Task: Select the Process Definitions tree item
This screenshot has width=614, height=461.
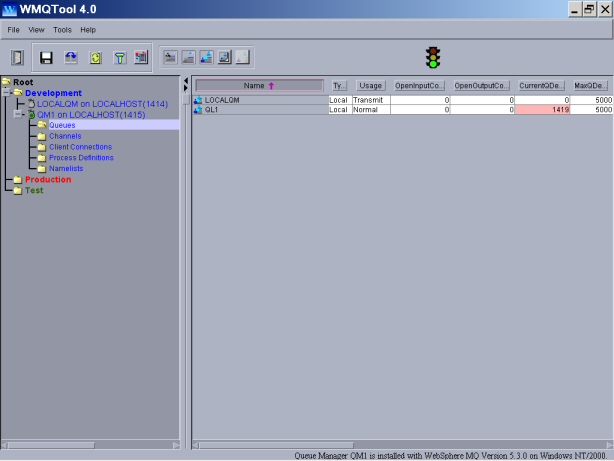Action: 81,158
